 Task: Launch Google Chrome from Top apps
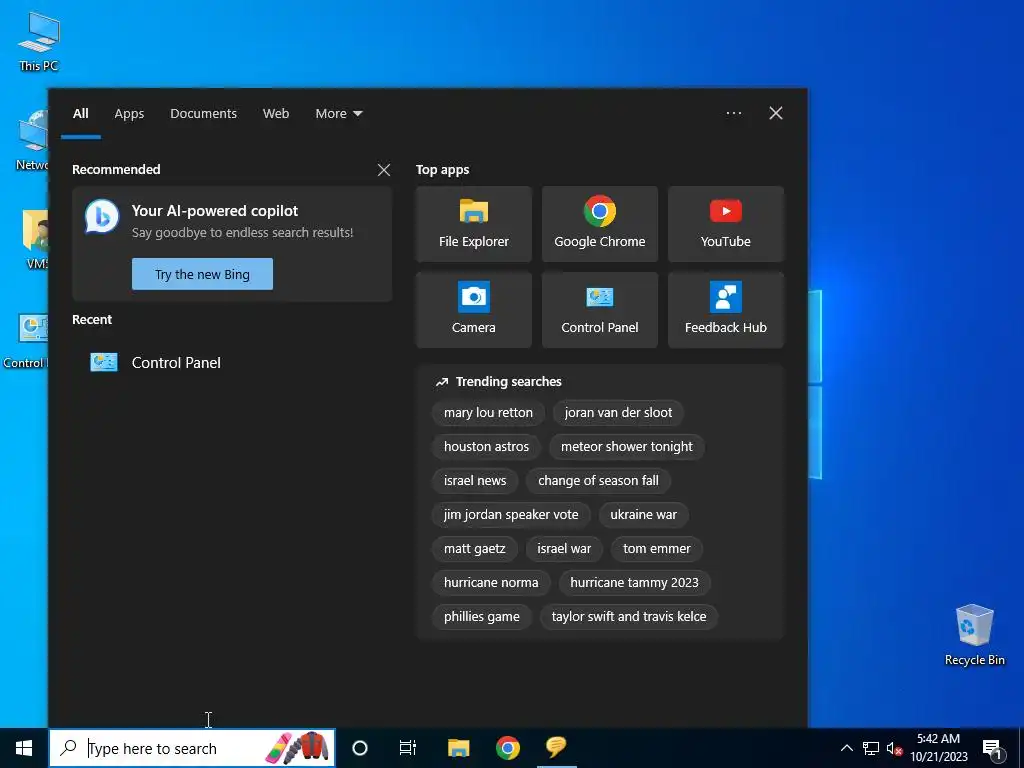(600, 224)
